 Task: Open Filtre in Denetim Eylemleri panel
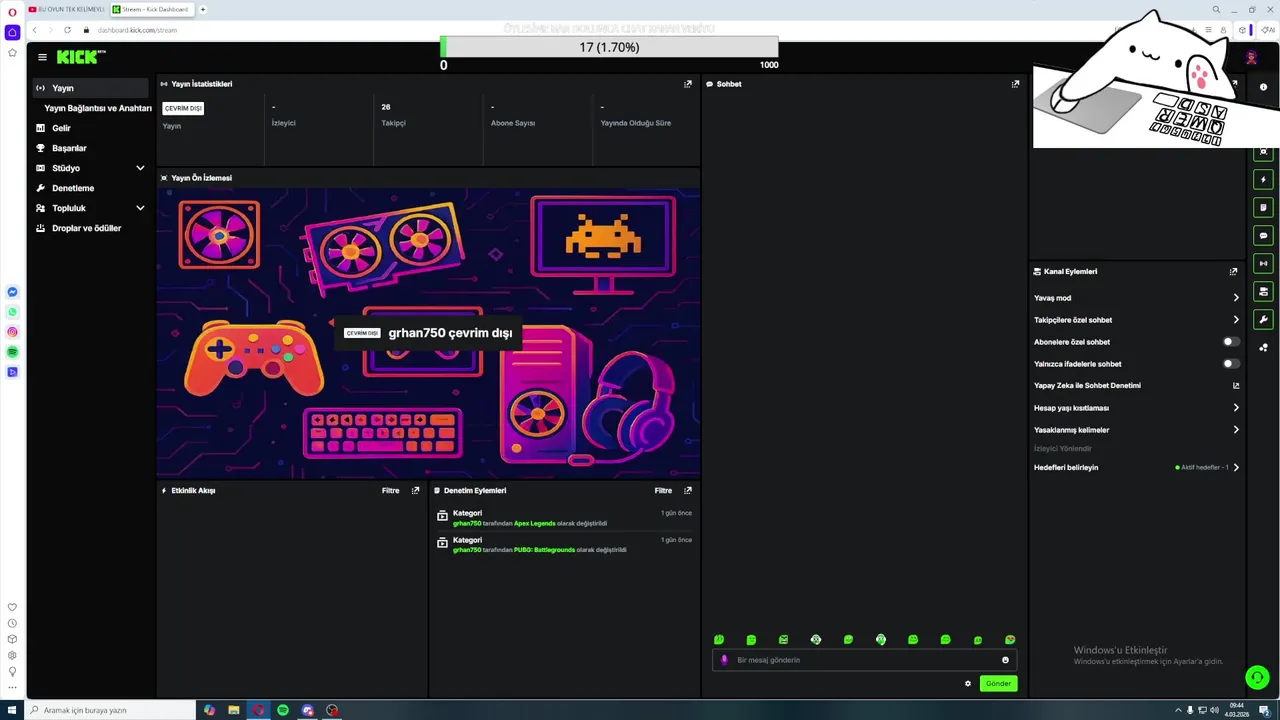[663, 490]
